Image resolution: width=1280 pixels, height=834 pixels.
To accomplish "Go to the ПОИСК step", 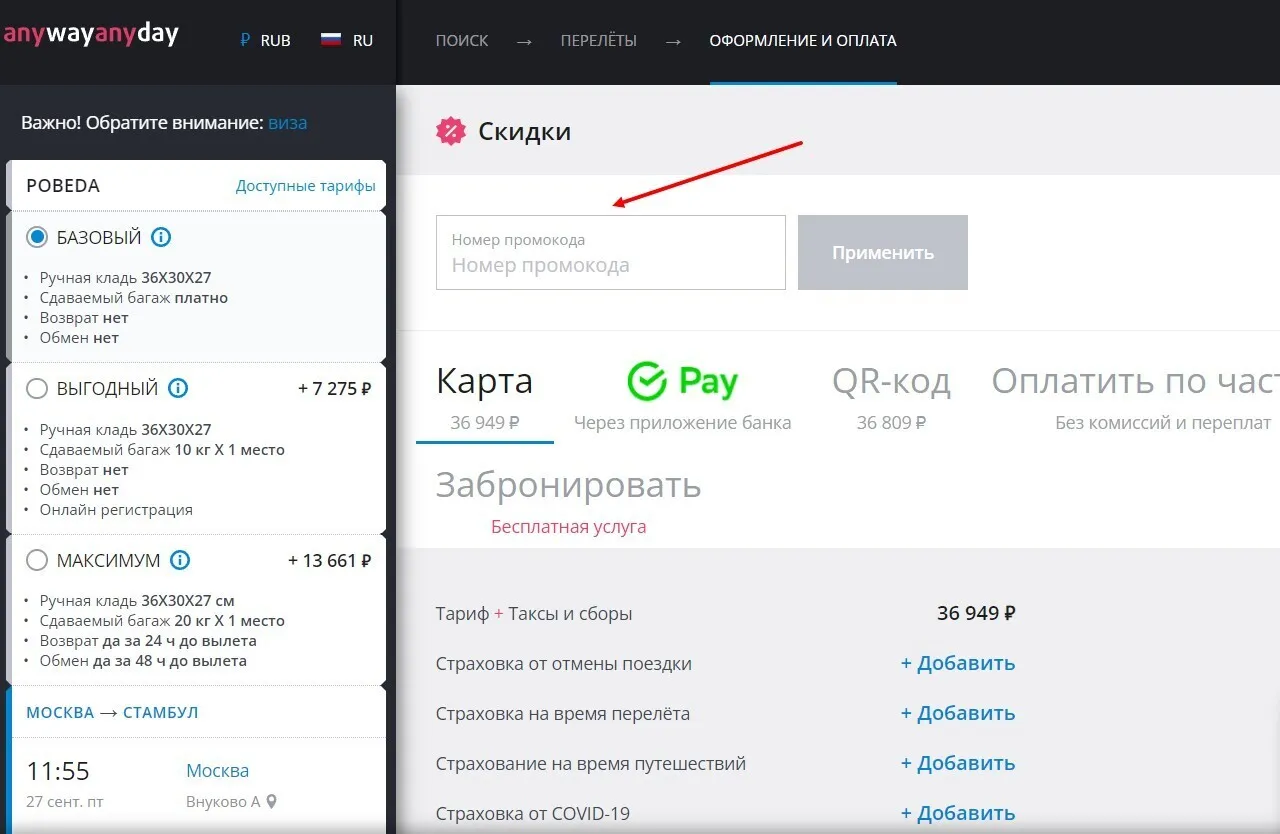I will [462, 41].
